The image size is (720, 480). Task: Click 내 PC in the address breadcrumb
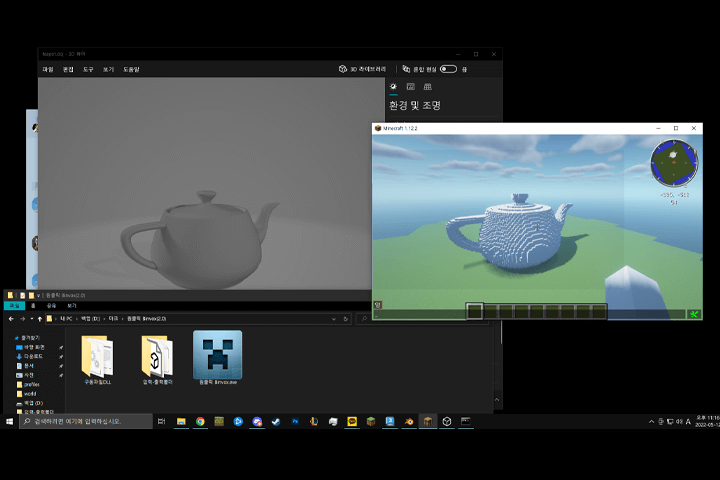(x=66, y=318)
